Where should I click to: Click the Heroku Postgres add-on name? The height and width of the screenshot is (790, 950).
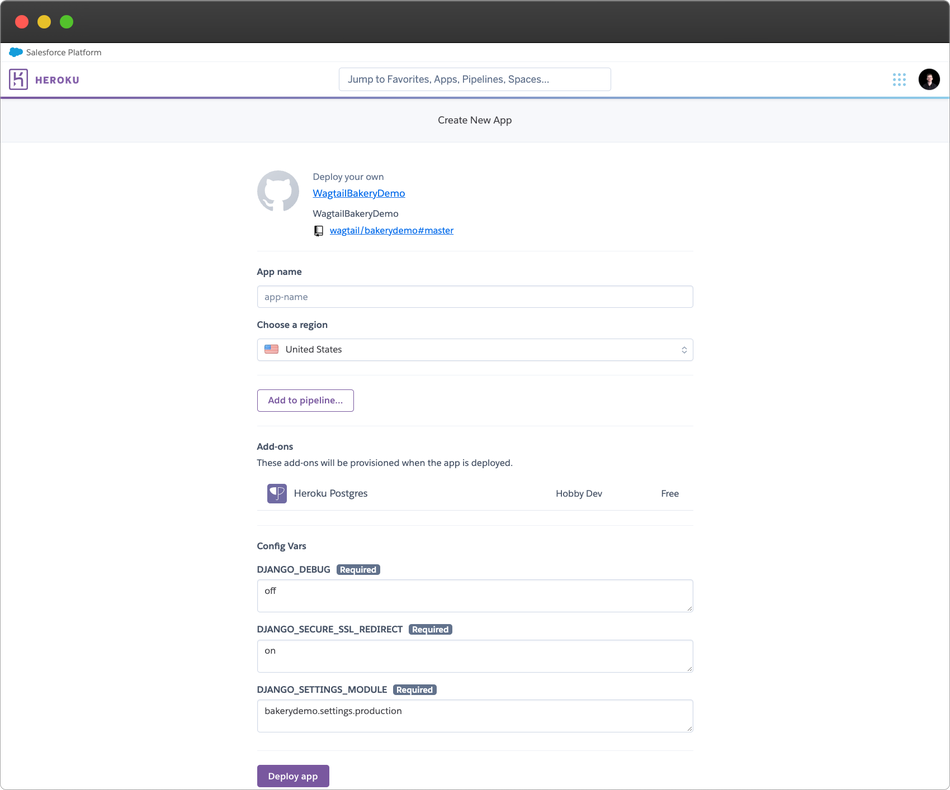pos(331,494)
